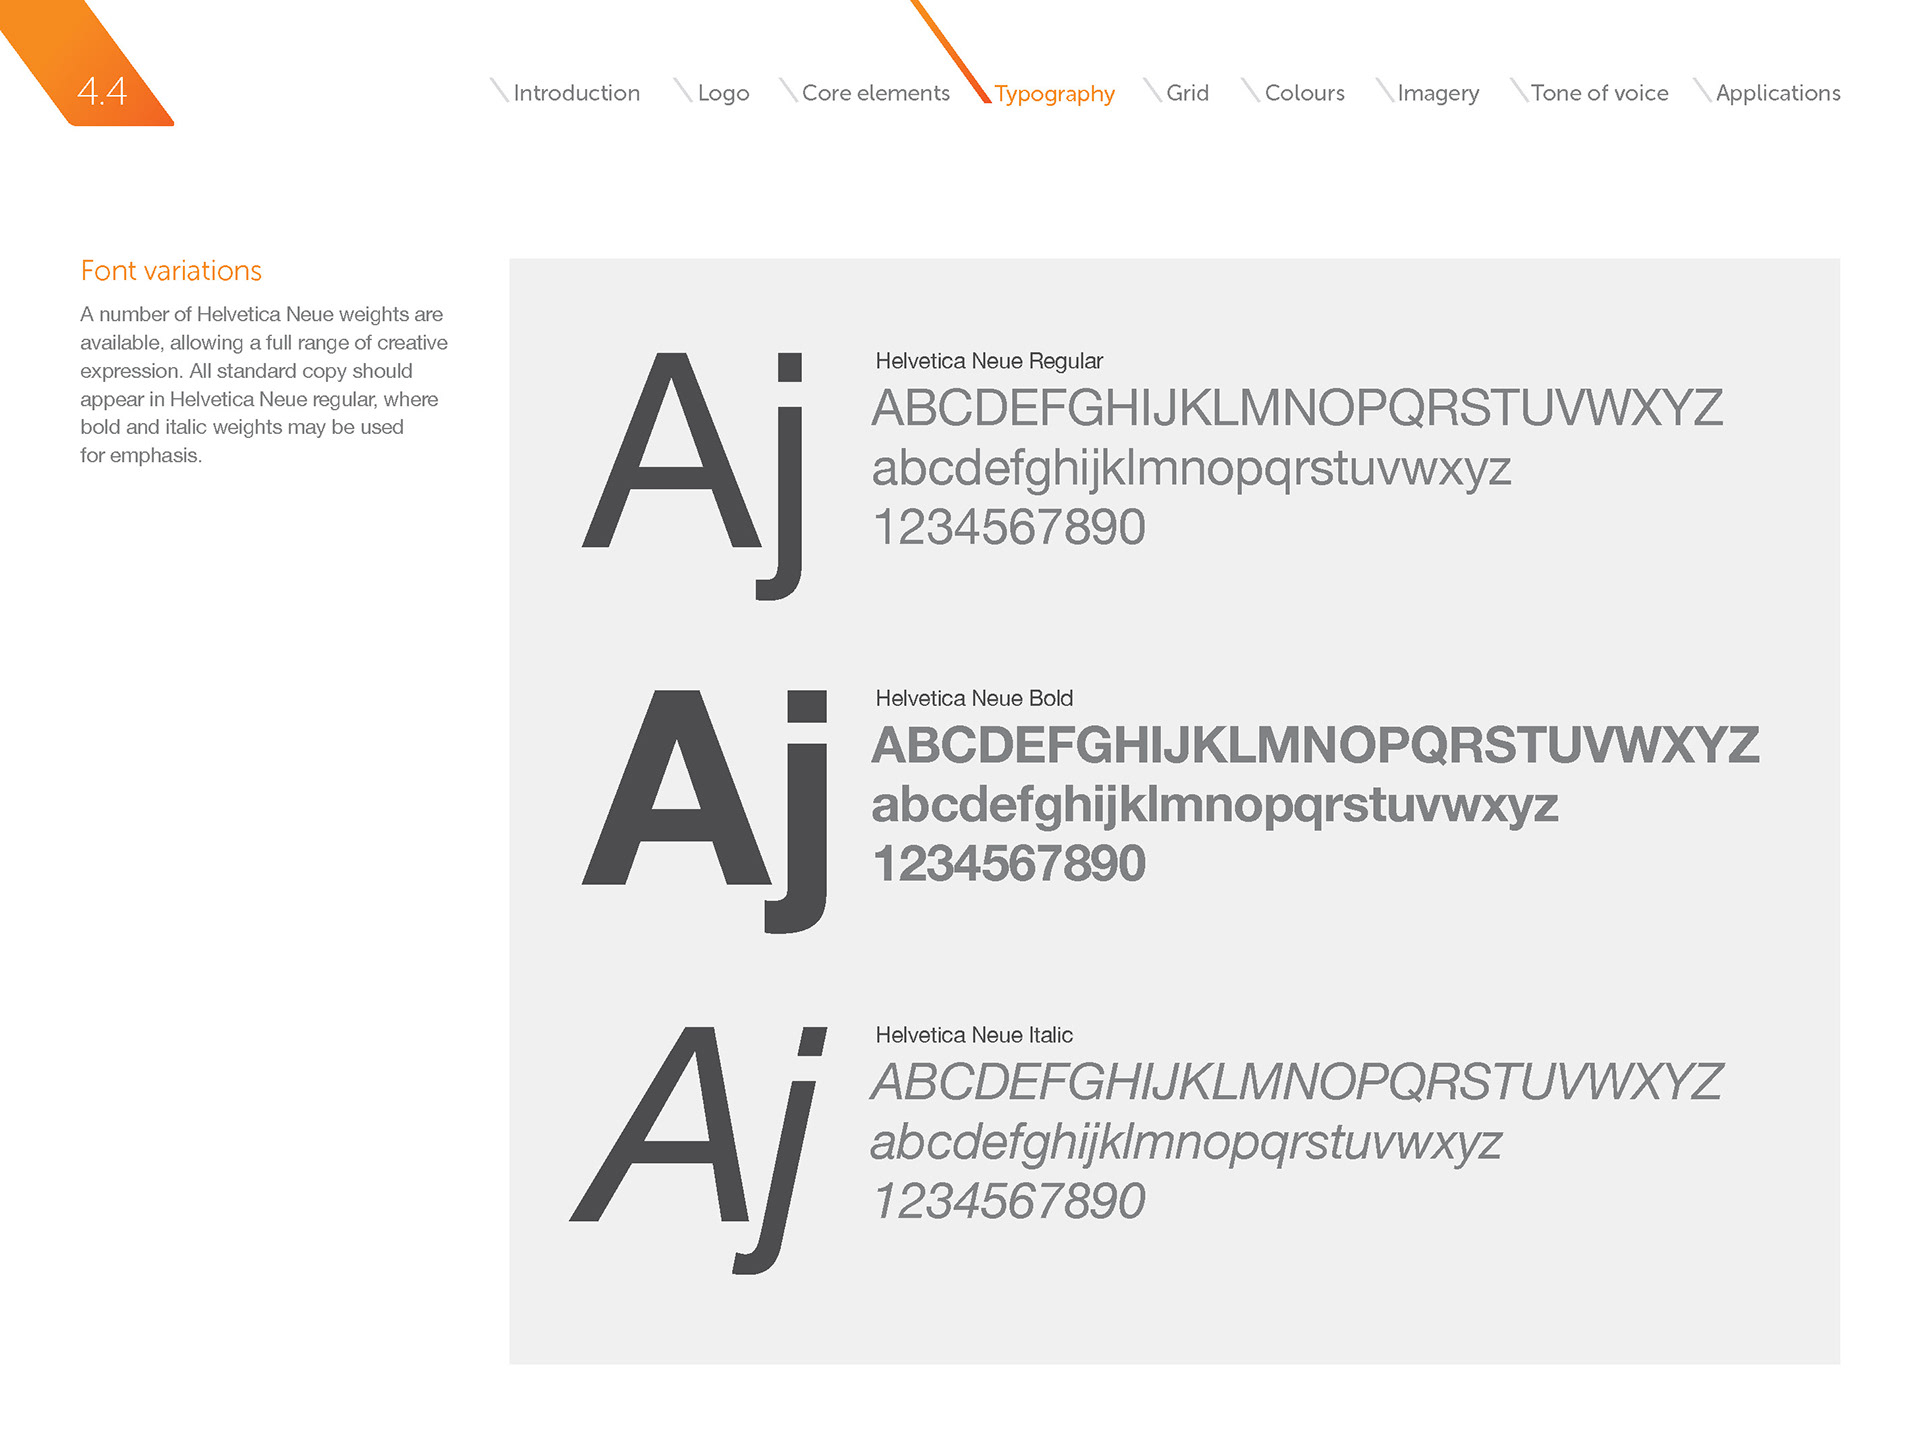Go to the Logo tab
The image size is (1920, 1440).
722,93
